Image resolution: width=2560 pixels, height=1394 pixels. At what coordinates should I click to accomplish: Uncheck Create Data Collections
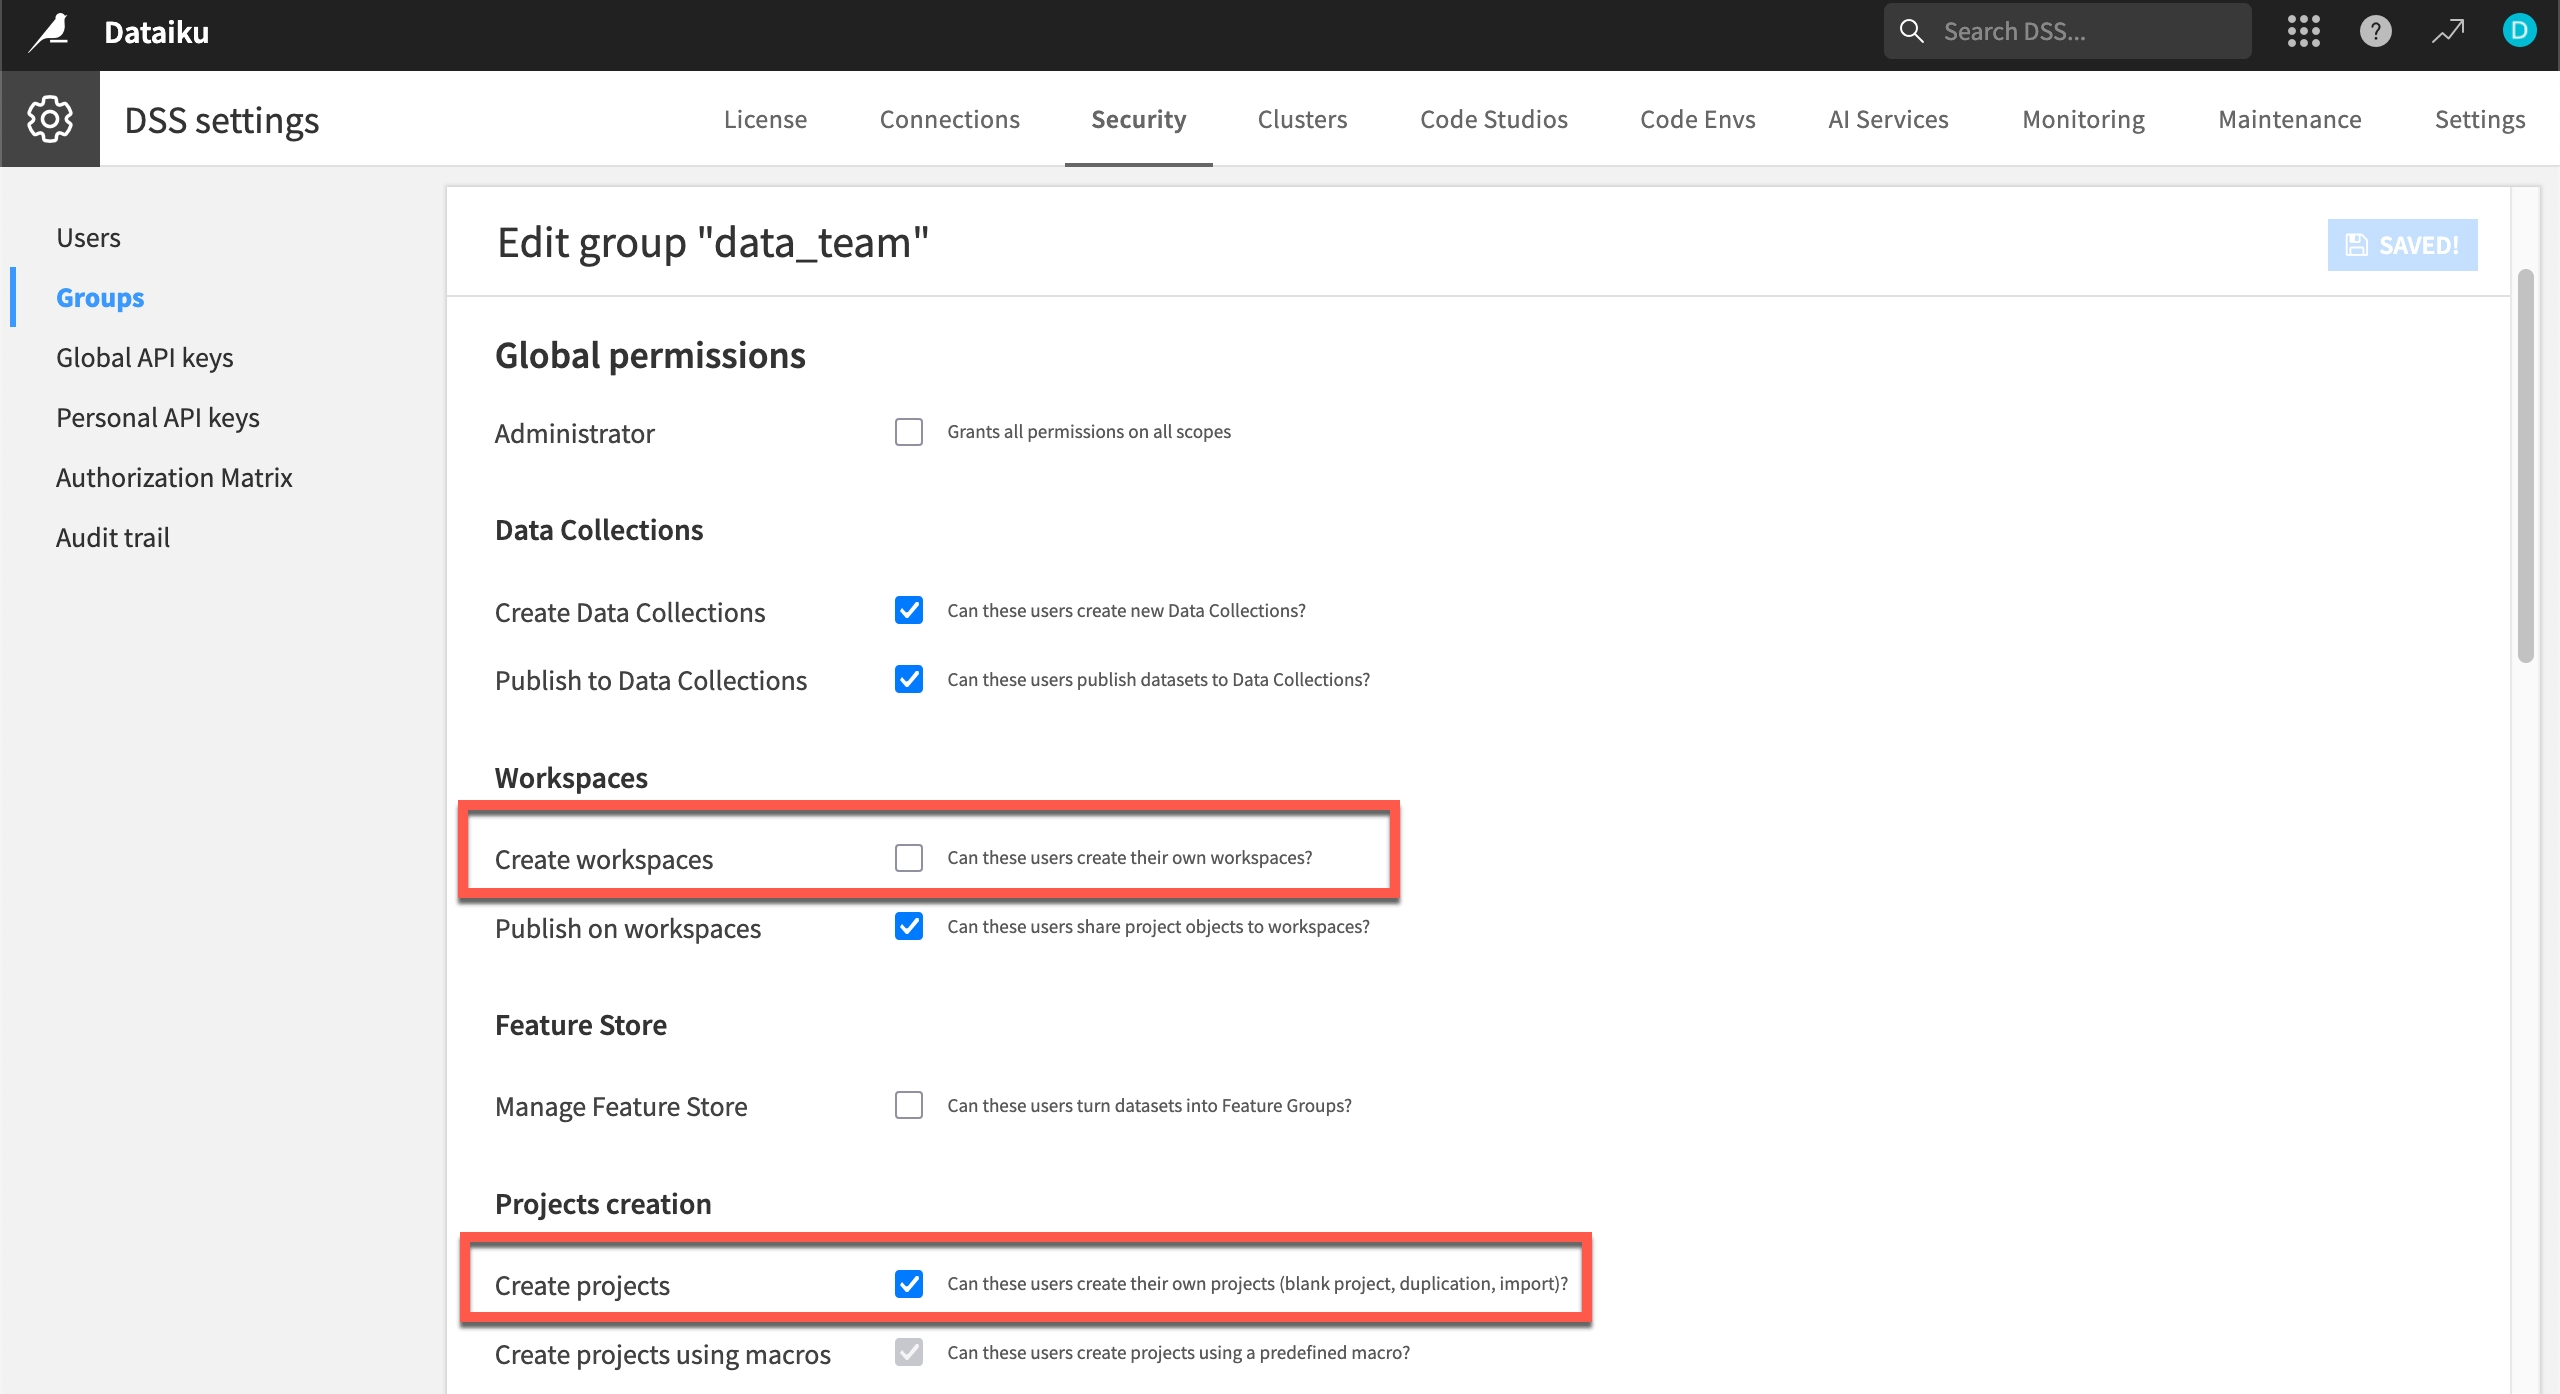pyautogui.click(x=909, y=610)
